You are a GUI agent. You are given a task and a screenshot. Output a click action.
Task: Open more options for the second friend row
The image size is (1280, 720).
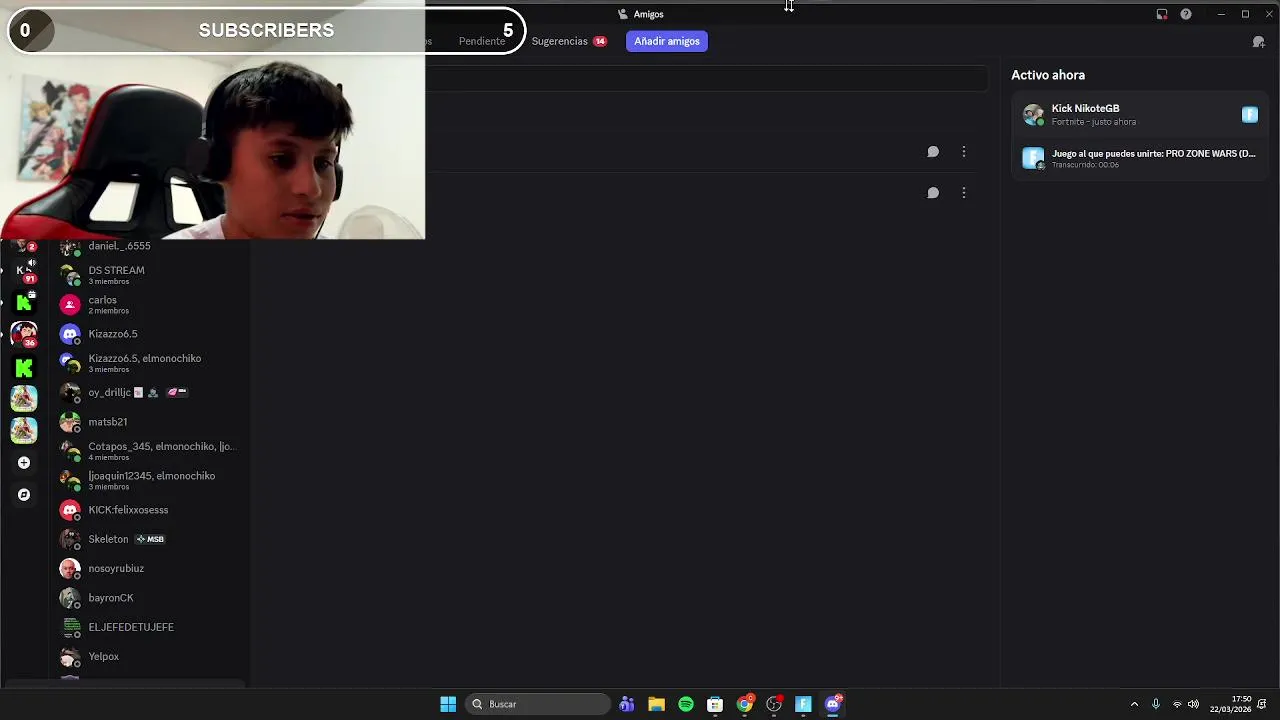(x=964, y=193)
